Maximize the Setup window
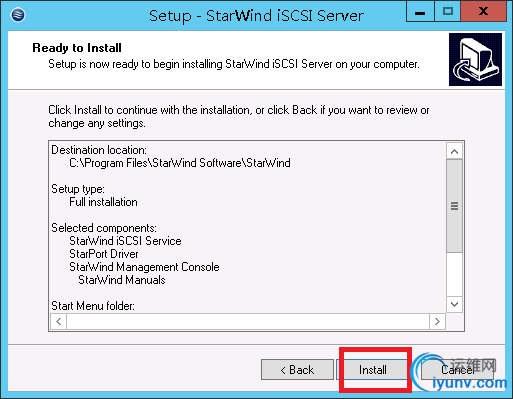Viewport: 513px width, 399px height. 447,12
